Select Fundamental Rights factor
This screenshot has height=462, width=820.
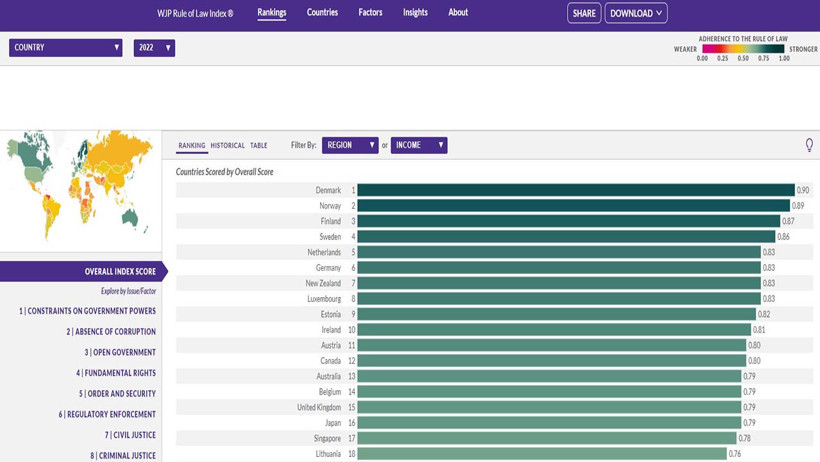(116, 373)
